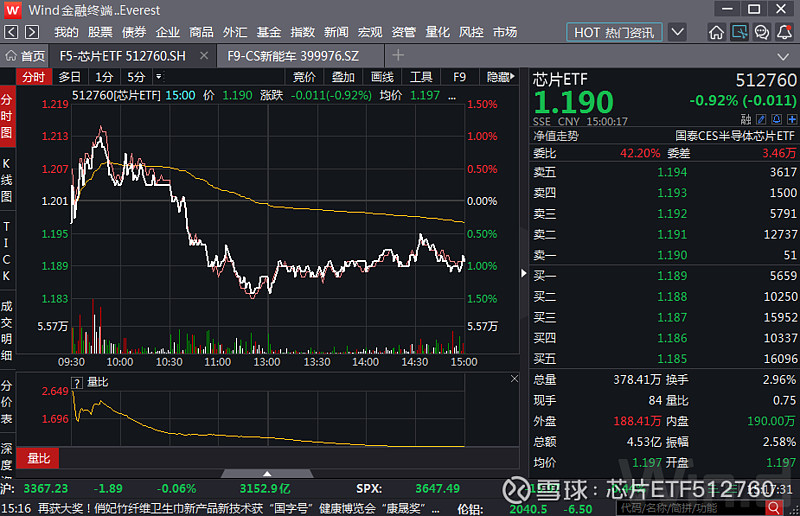The height and width of the screenshot is (516, 800).
Task: Switch chart to 多日 multi-day view
Action: click(x=70, y=77)
